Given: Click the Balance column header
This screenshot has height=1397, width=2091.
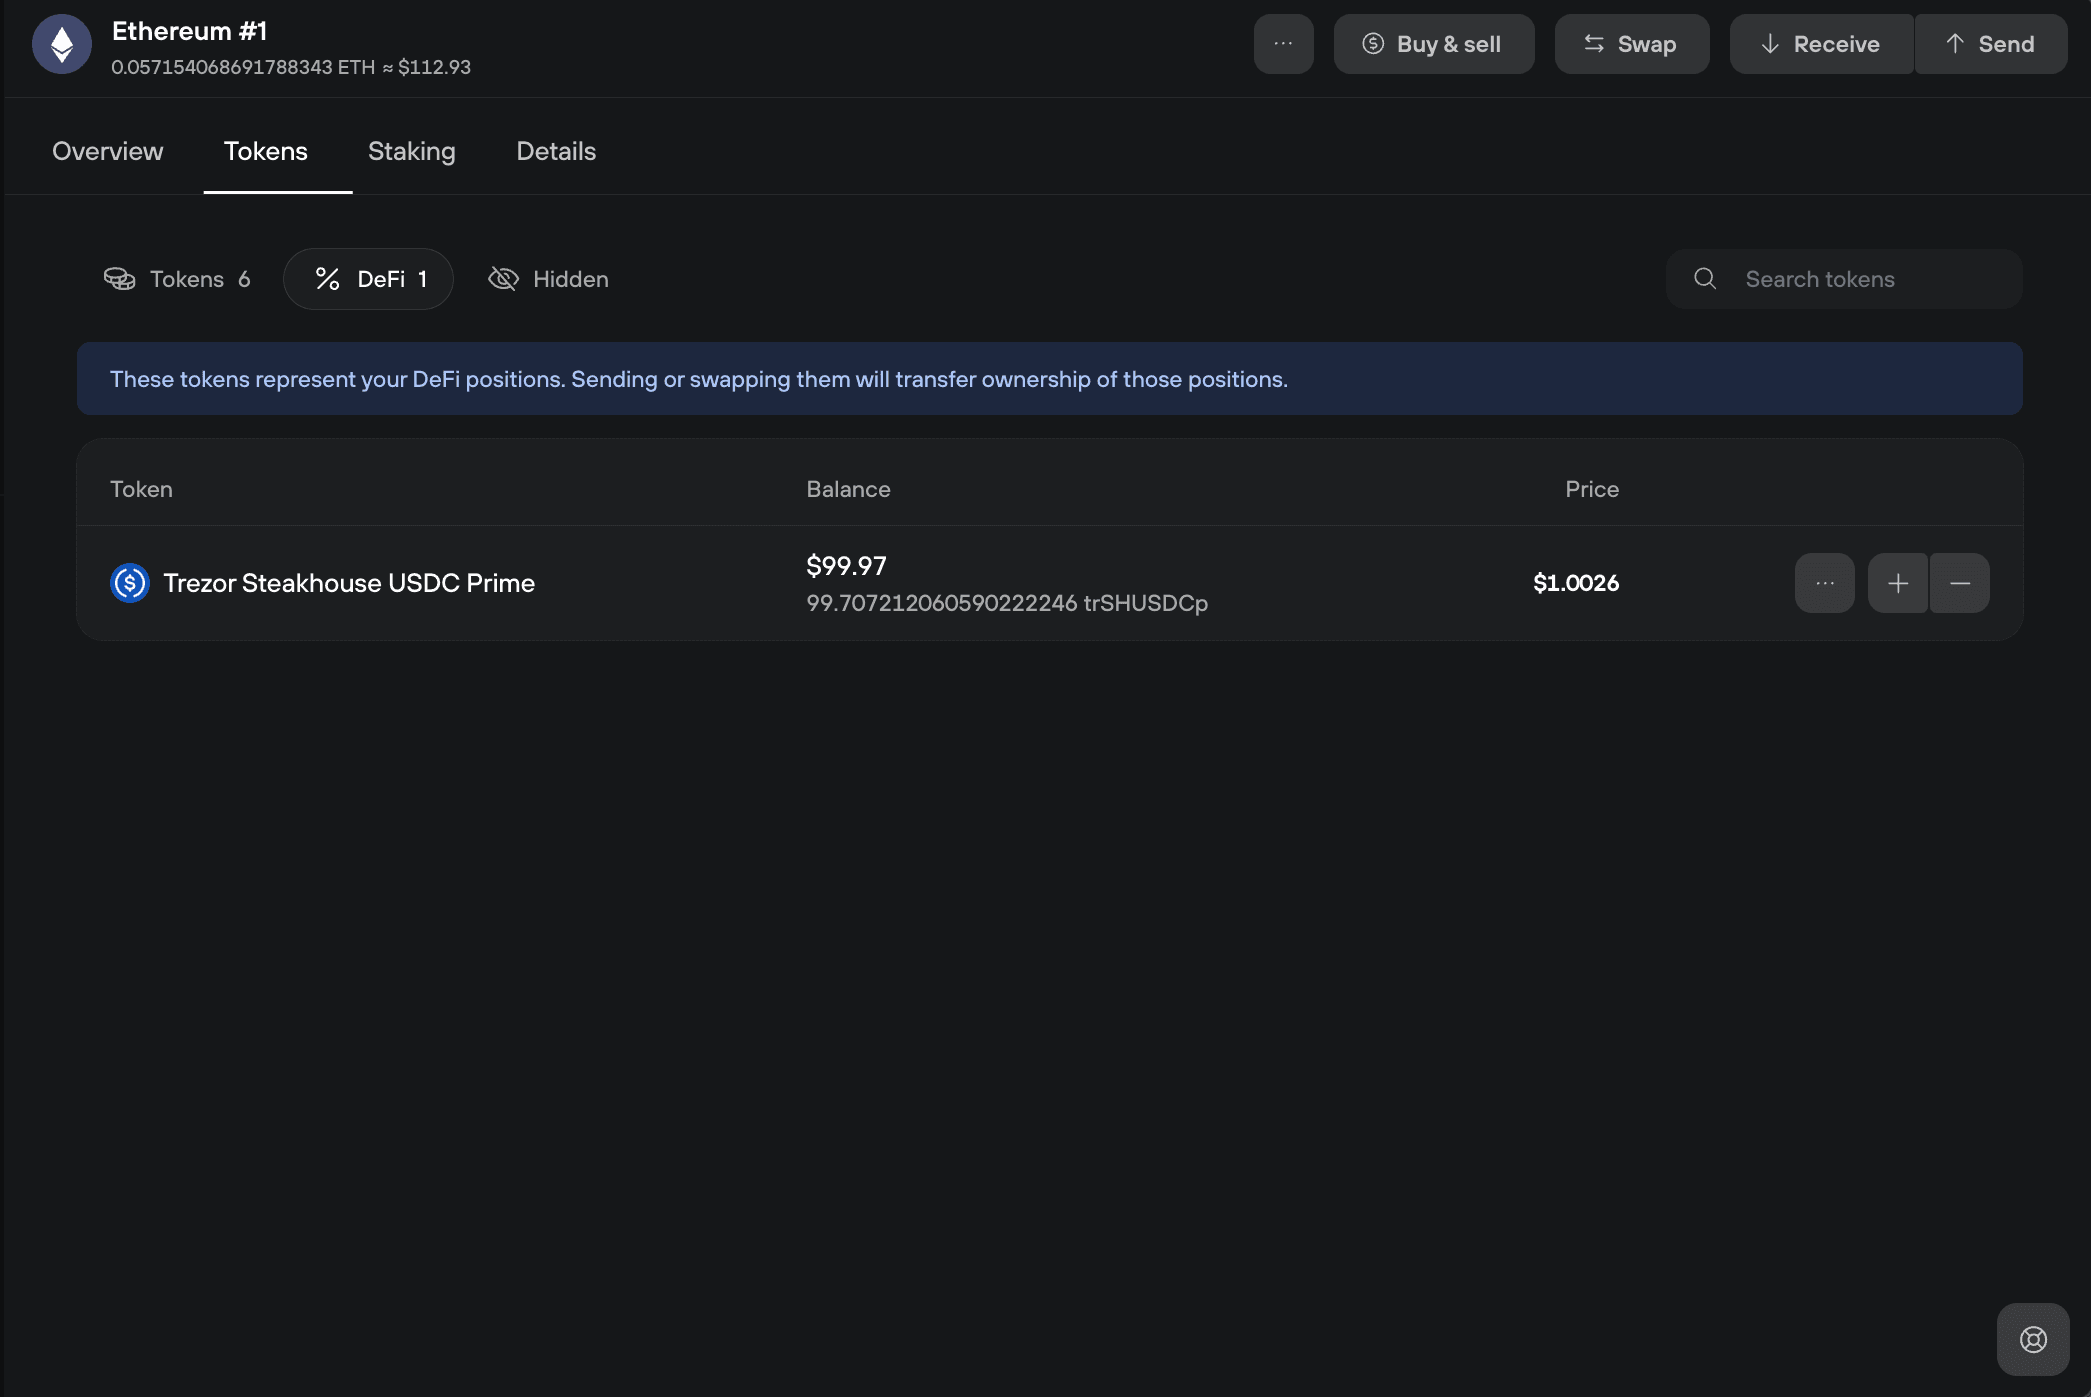Looking at the screenshot, I should point(848,489).
